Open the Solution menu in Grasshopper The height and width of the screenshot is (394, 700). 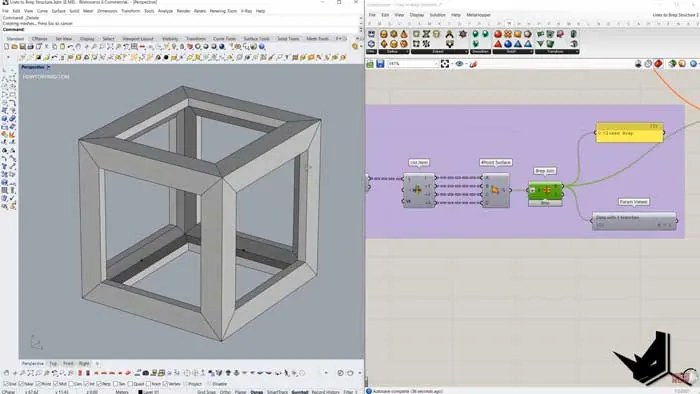pos(438,15)
